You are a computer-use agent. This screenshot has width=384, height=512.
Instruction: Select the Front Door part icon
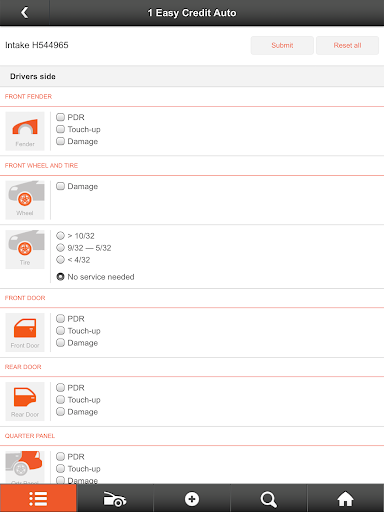[x=25, y=332]
